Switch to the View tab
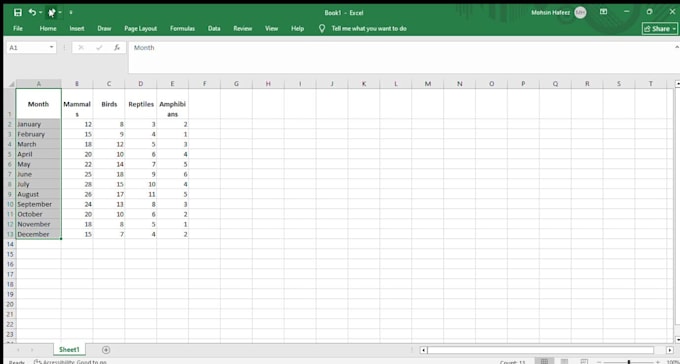The width and height of the screenshot is (680, 364). 271,29
